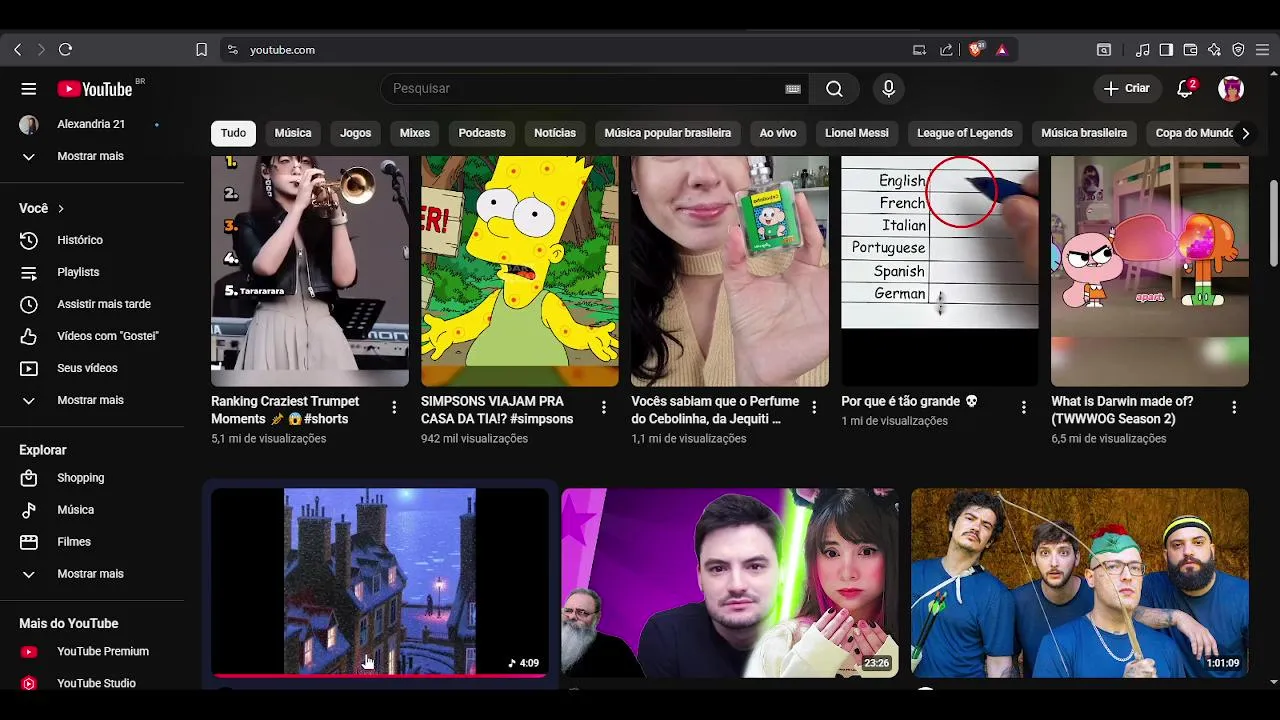Open options for Por que é tão grande

(1024, 407)
